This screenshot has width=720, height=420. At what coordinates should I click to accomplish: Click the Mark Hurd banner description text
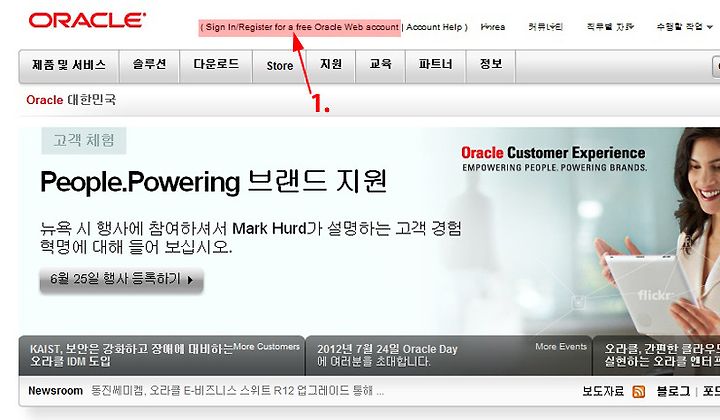[x=251, y=237]
